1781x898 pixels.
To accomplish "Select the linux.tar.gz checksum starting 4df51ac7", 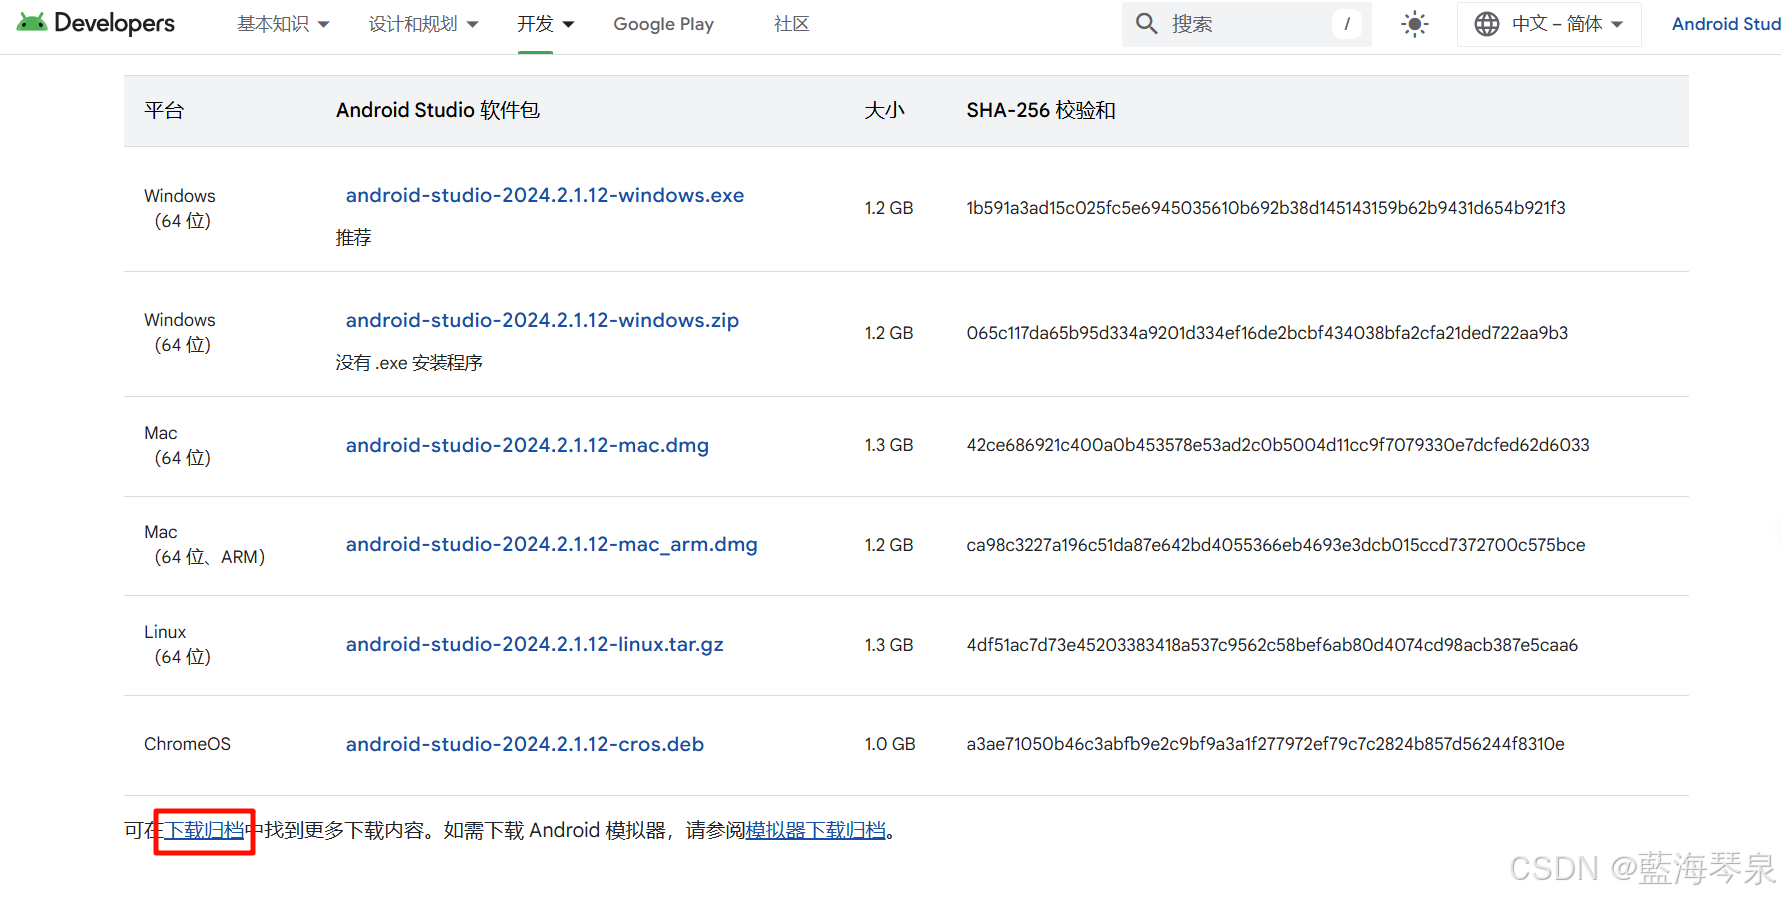I will tap(1272, 645).
